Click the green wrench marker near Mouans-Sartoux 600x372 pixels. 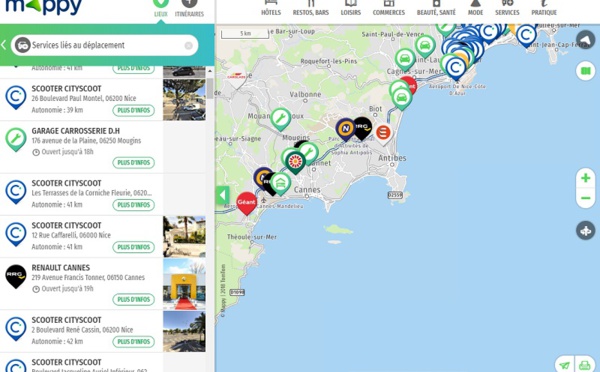click(280, 118)
